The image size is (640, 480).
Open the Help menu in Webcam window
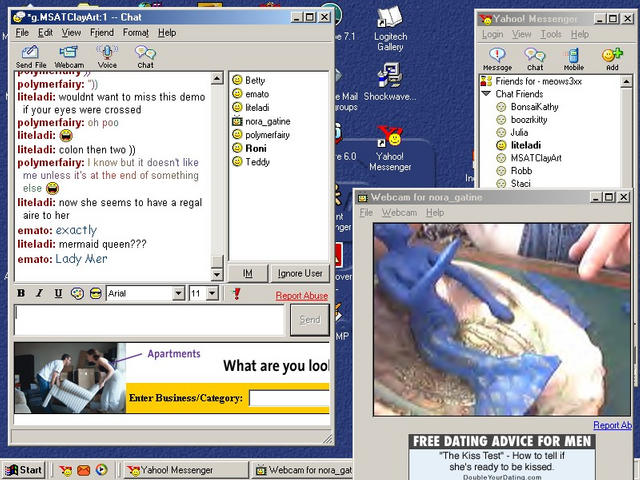click(435, 213)
